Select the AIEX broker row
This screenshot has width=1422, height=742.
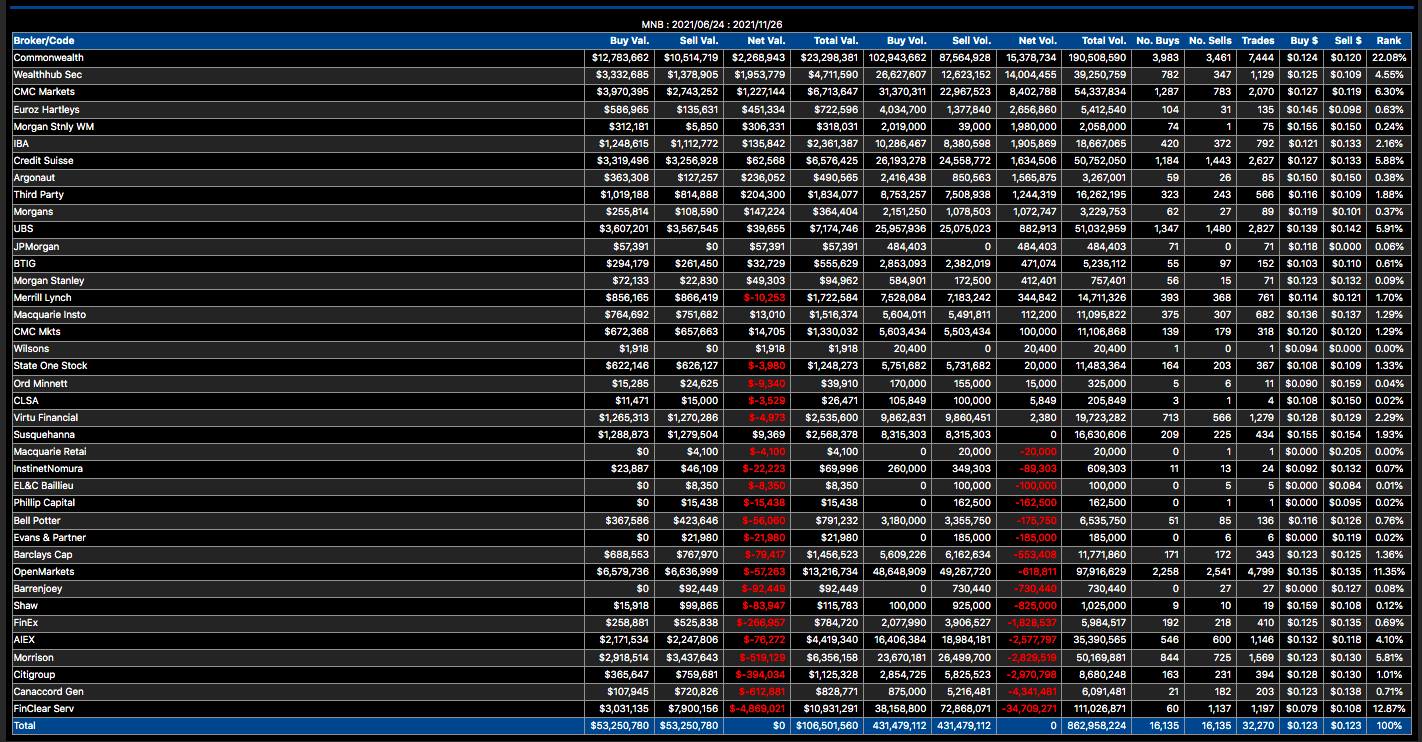pos(711,639)
